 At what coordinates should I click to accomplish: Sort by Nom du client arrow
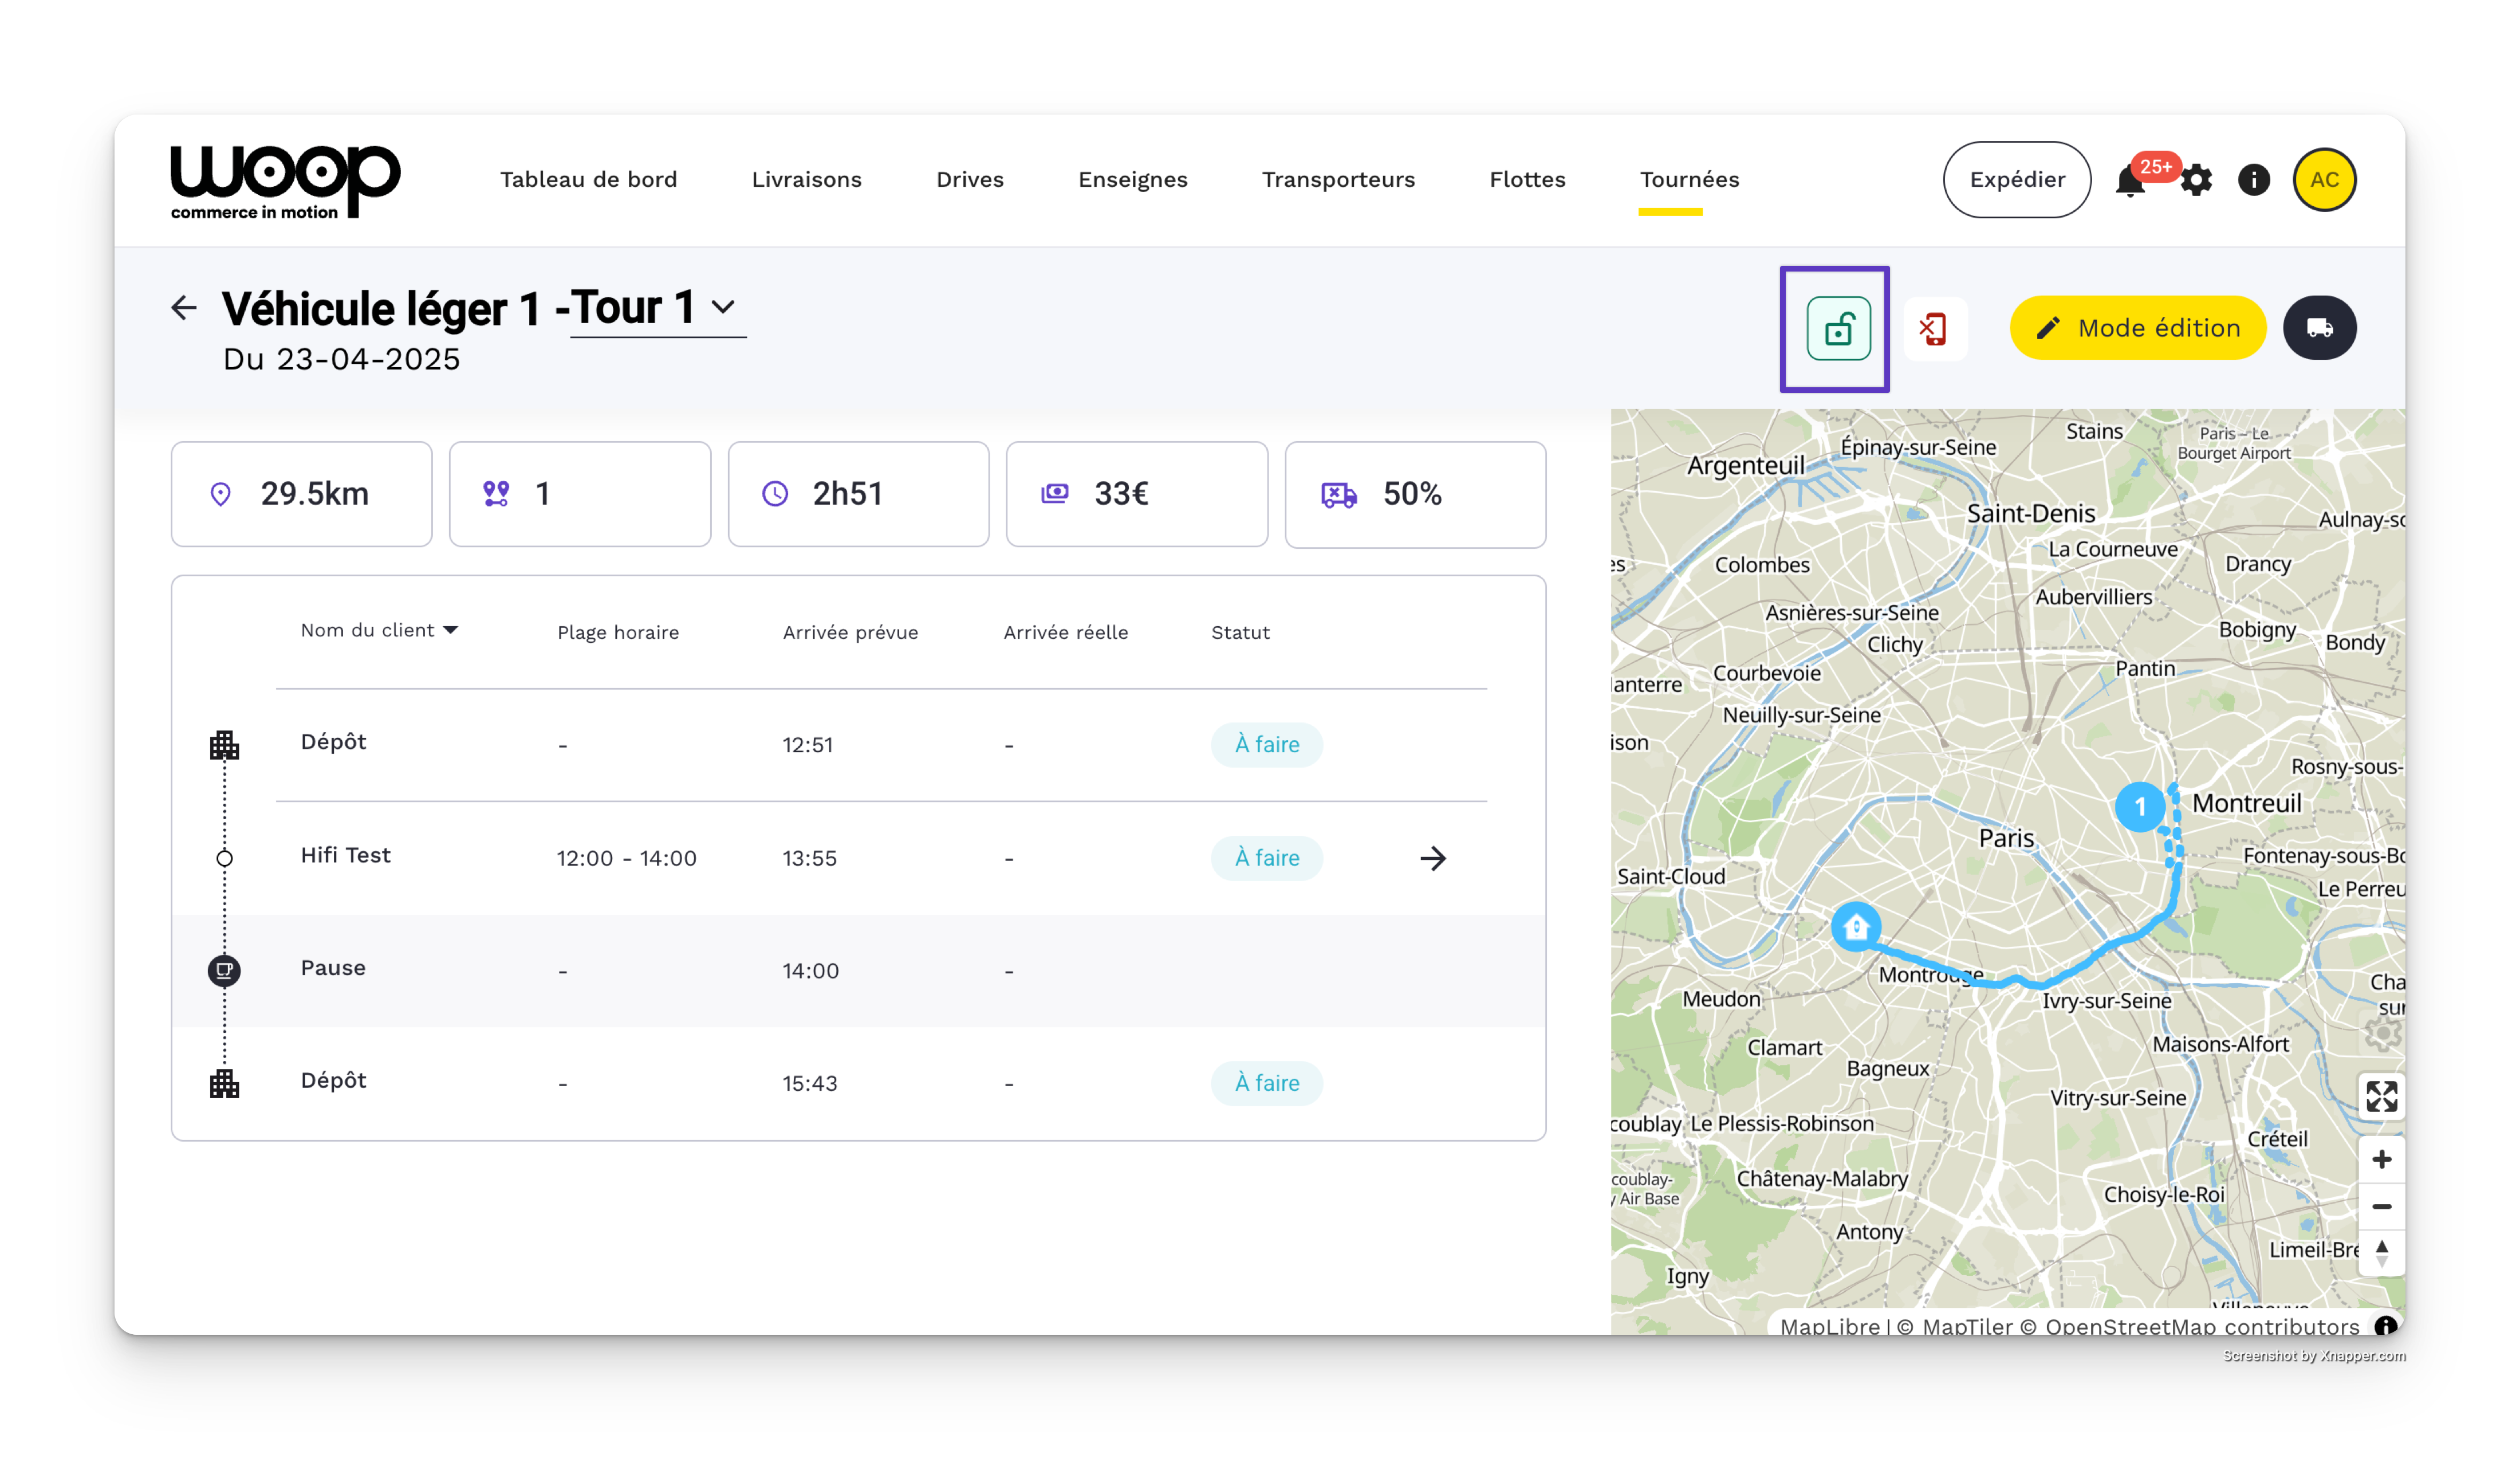pyautogui.click(x=450, y=630)
